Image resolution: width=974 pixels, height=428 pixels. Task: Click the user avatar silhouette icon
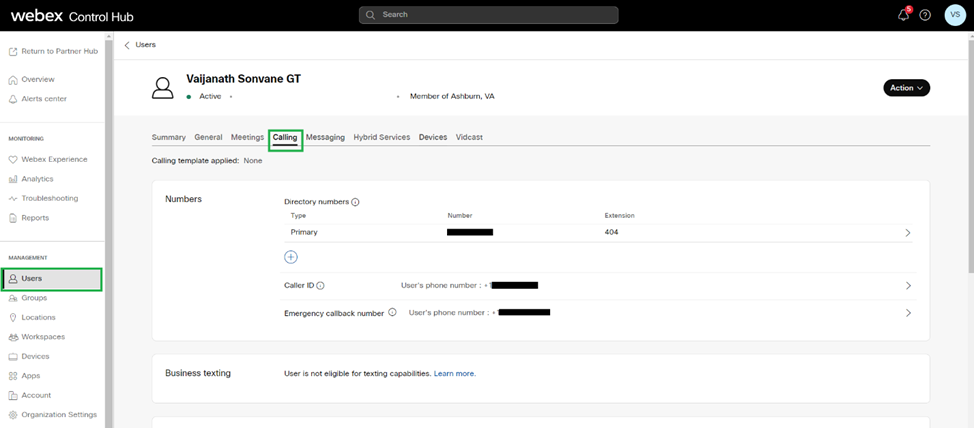162,88
